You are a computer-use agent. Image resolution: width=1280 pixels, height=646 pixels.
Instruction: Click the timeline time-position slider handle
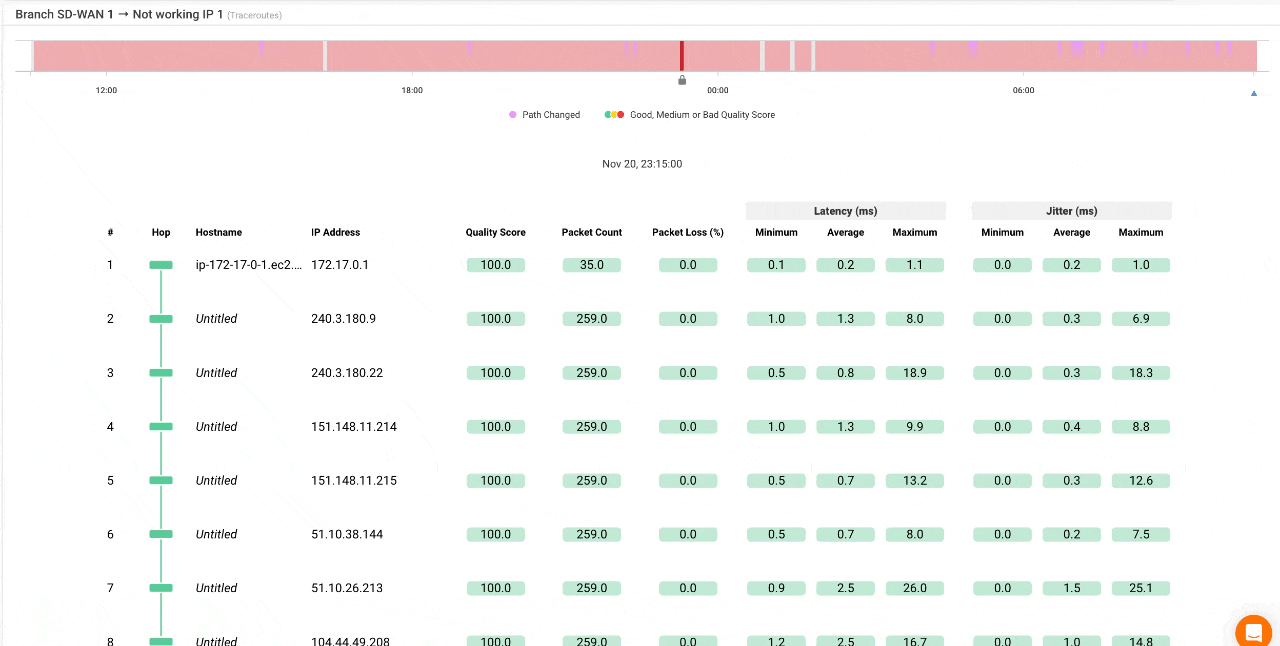pos(681,56)
